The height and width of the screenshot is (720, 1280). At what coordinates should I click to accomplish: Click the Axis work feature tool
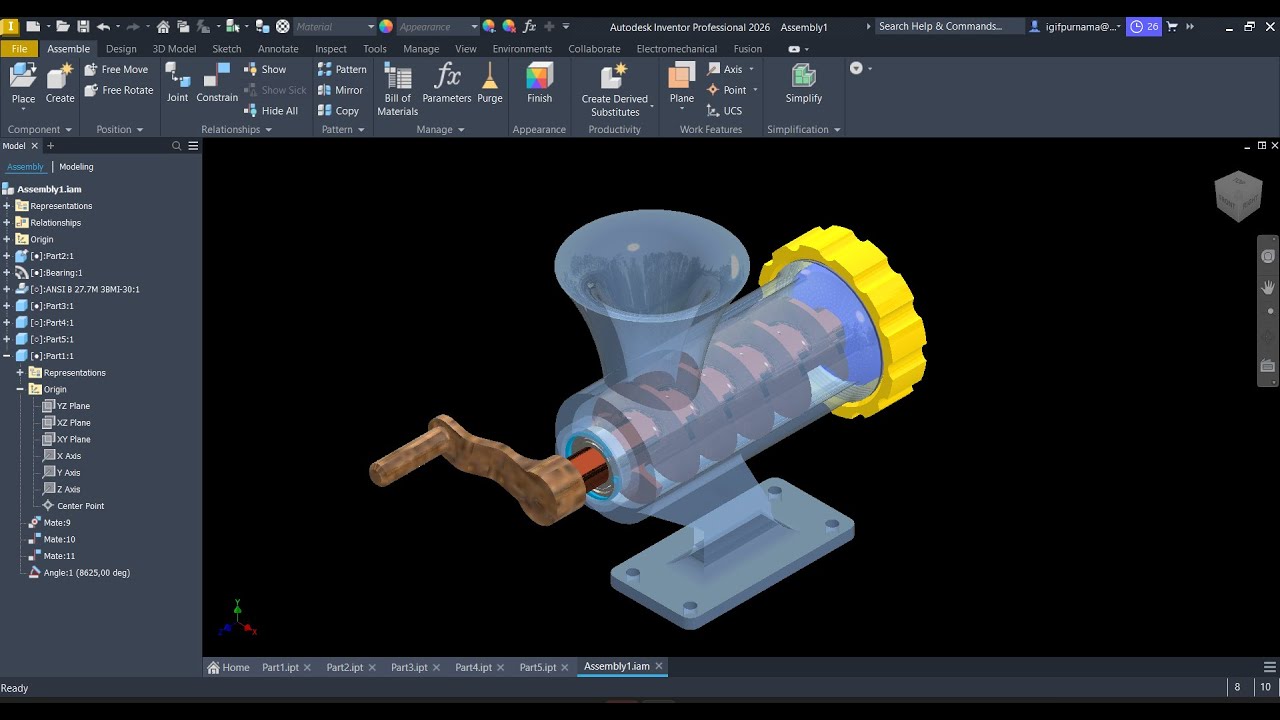click(726, 69)
